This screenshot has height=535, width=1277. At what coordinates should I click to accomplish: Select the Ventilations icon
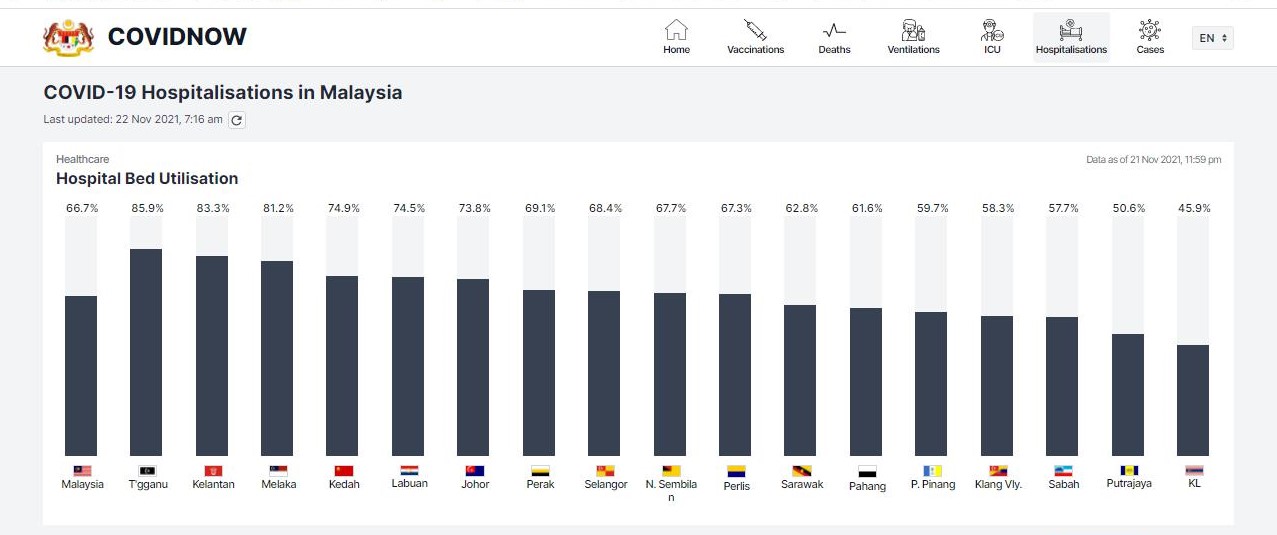click(x=913, y=30)
